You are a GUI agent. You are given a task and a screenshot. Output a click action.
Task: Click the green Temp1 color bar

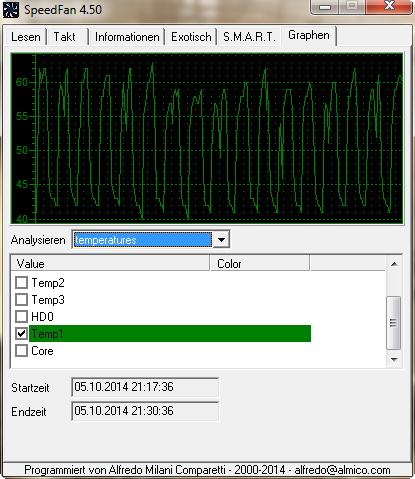(x=170, y=333)
